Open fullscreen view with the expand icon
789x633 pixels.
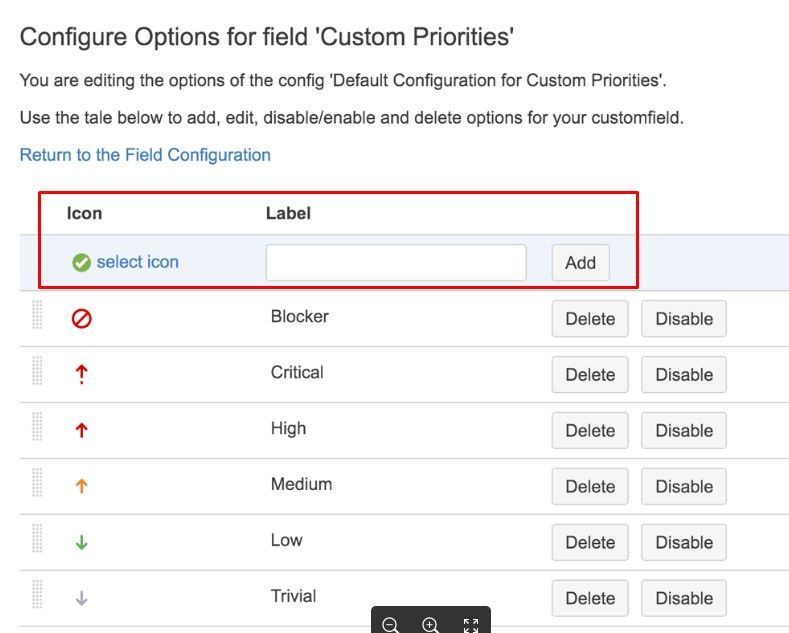[x=471, y=625]
